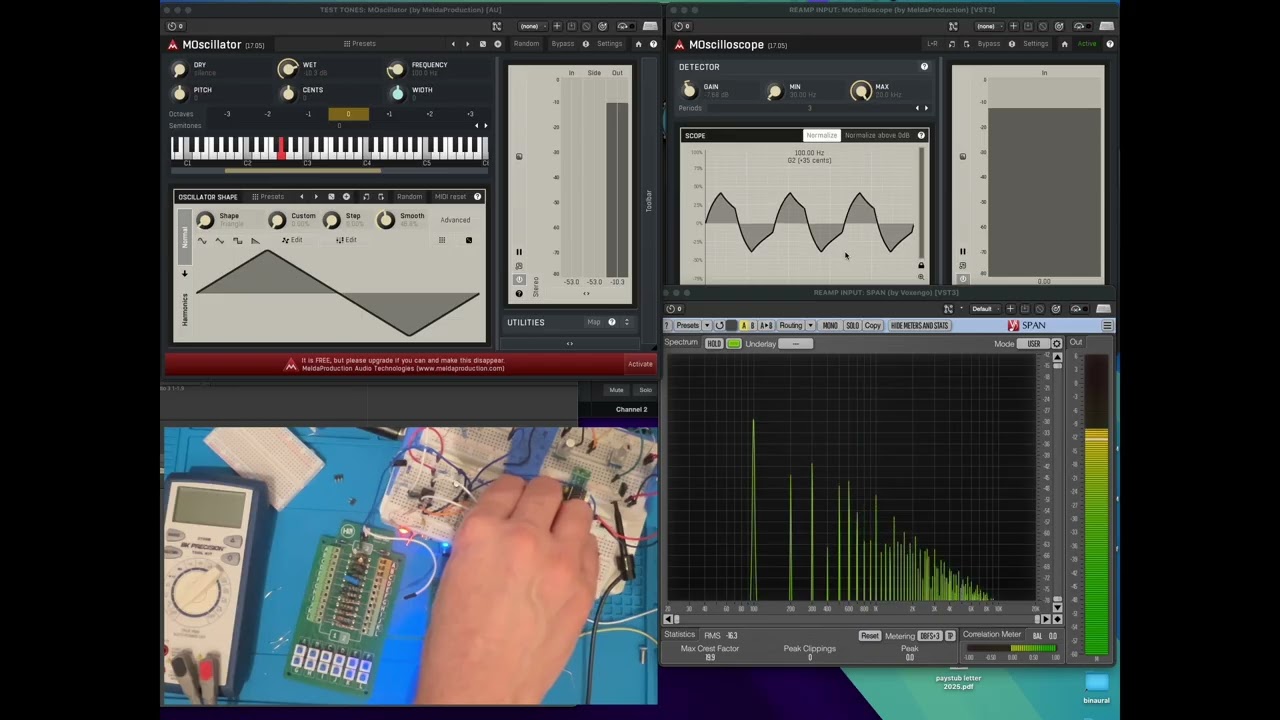
Task: Switch to Normal tab in Oscillator Shape
Action: click(185, 236)
